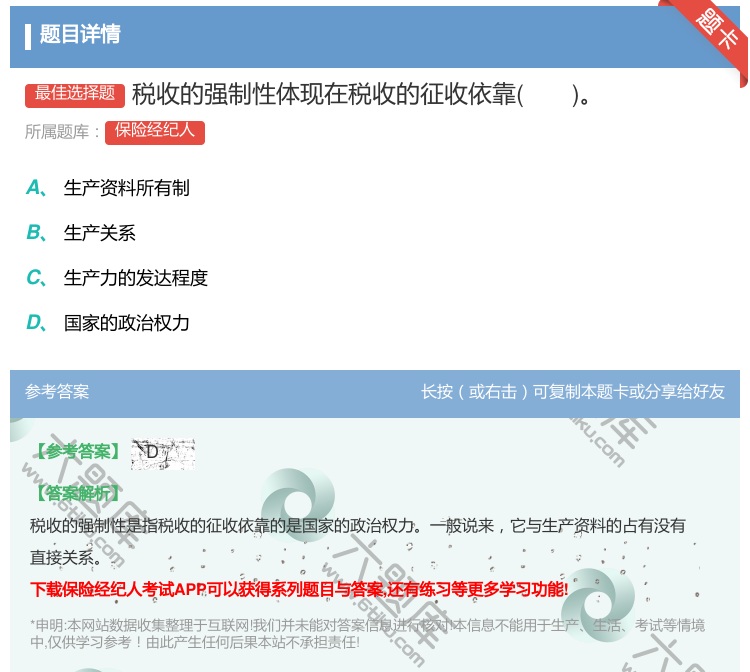Click the answer image showing D
This screenshot has height=672, width=750.
163,453
